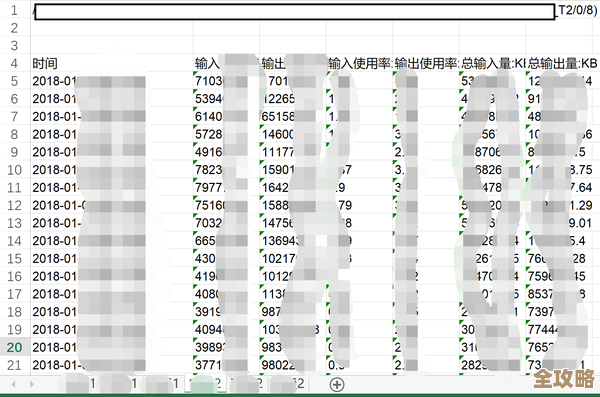This screenshot has width=600, height=397.
Task: Select row header 4
Action: pos(15,63)
